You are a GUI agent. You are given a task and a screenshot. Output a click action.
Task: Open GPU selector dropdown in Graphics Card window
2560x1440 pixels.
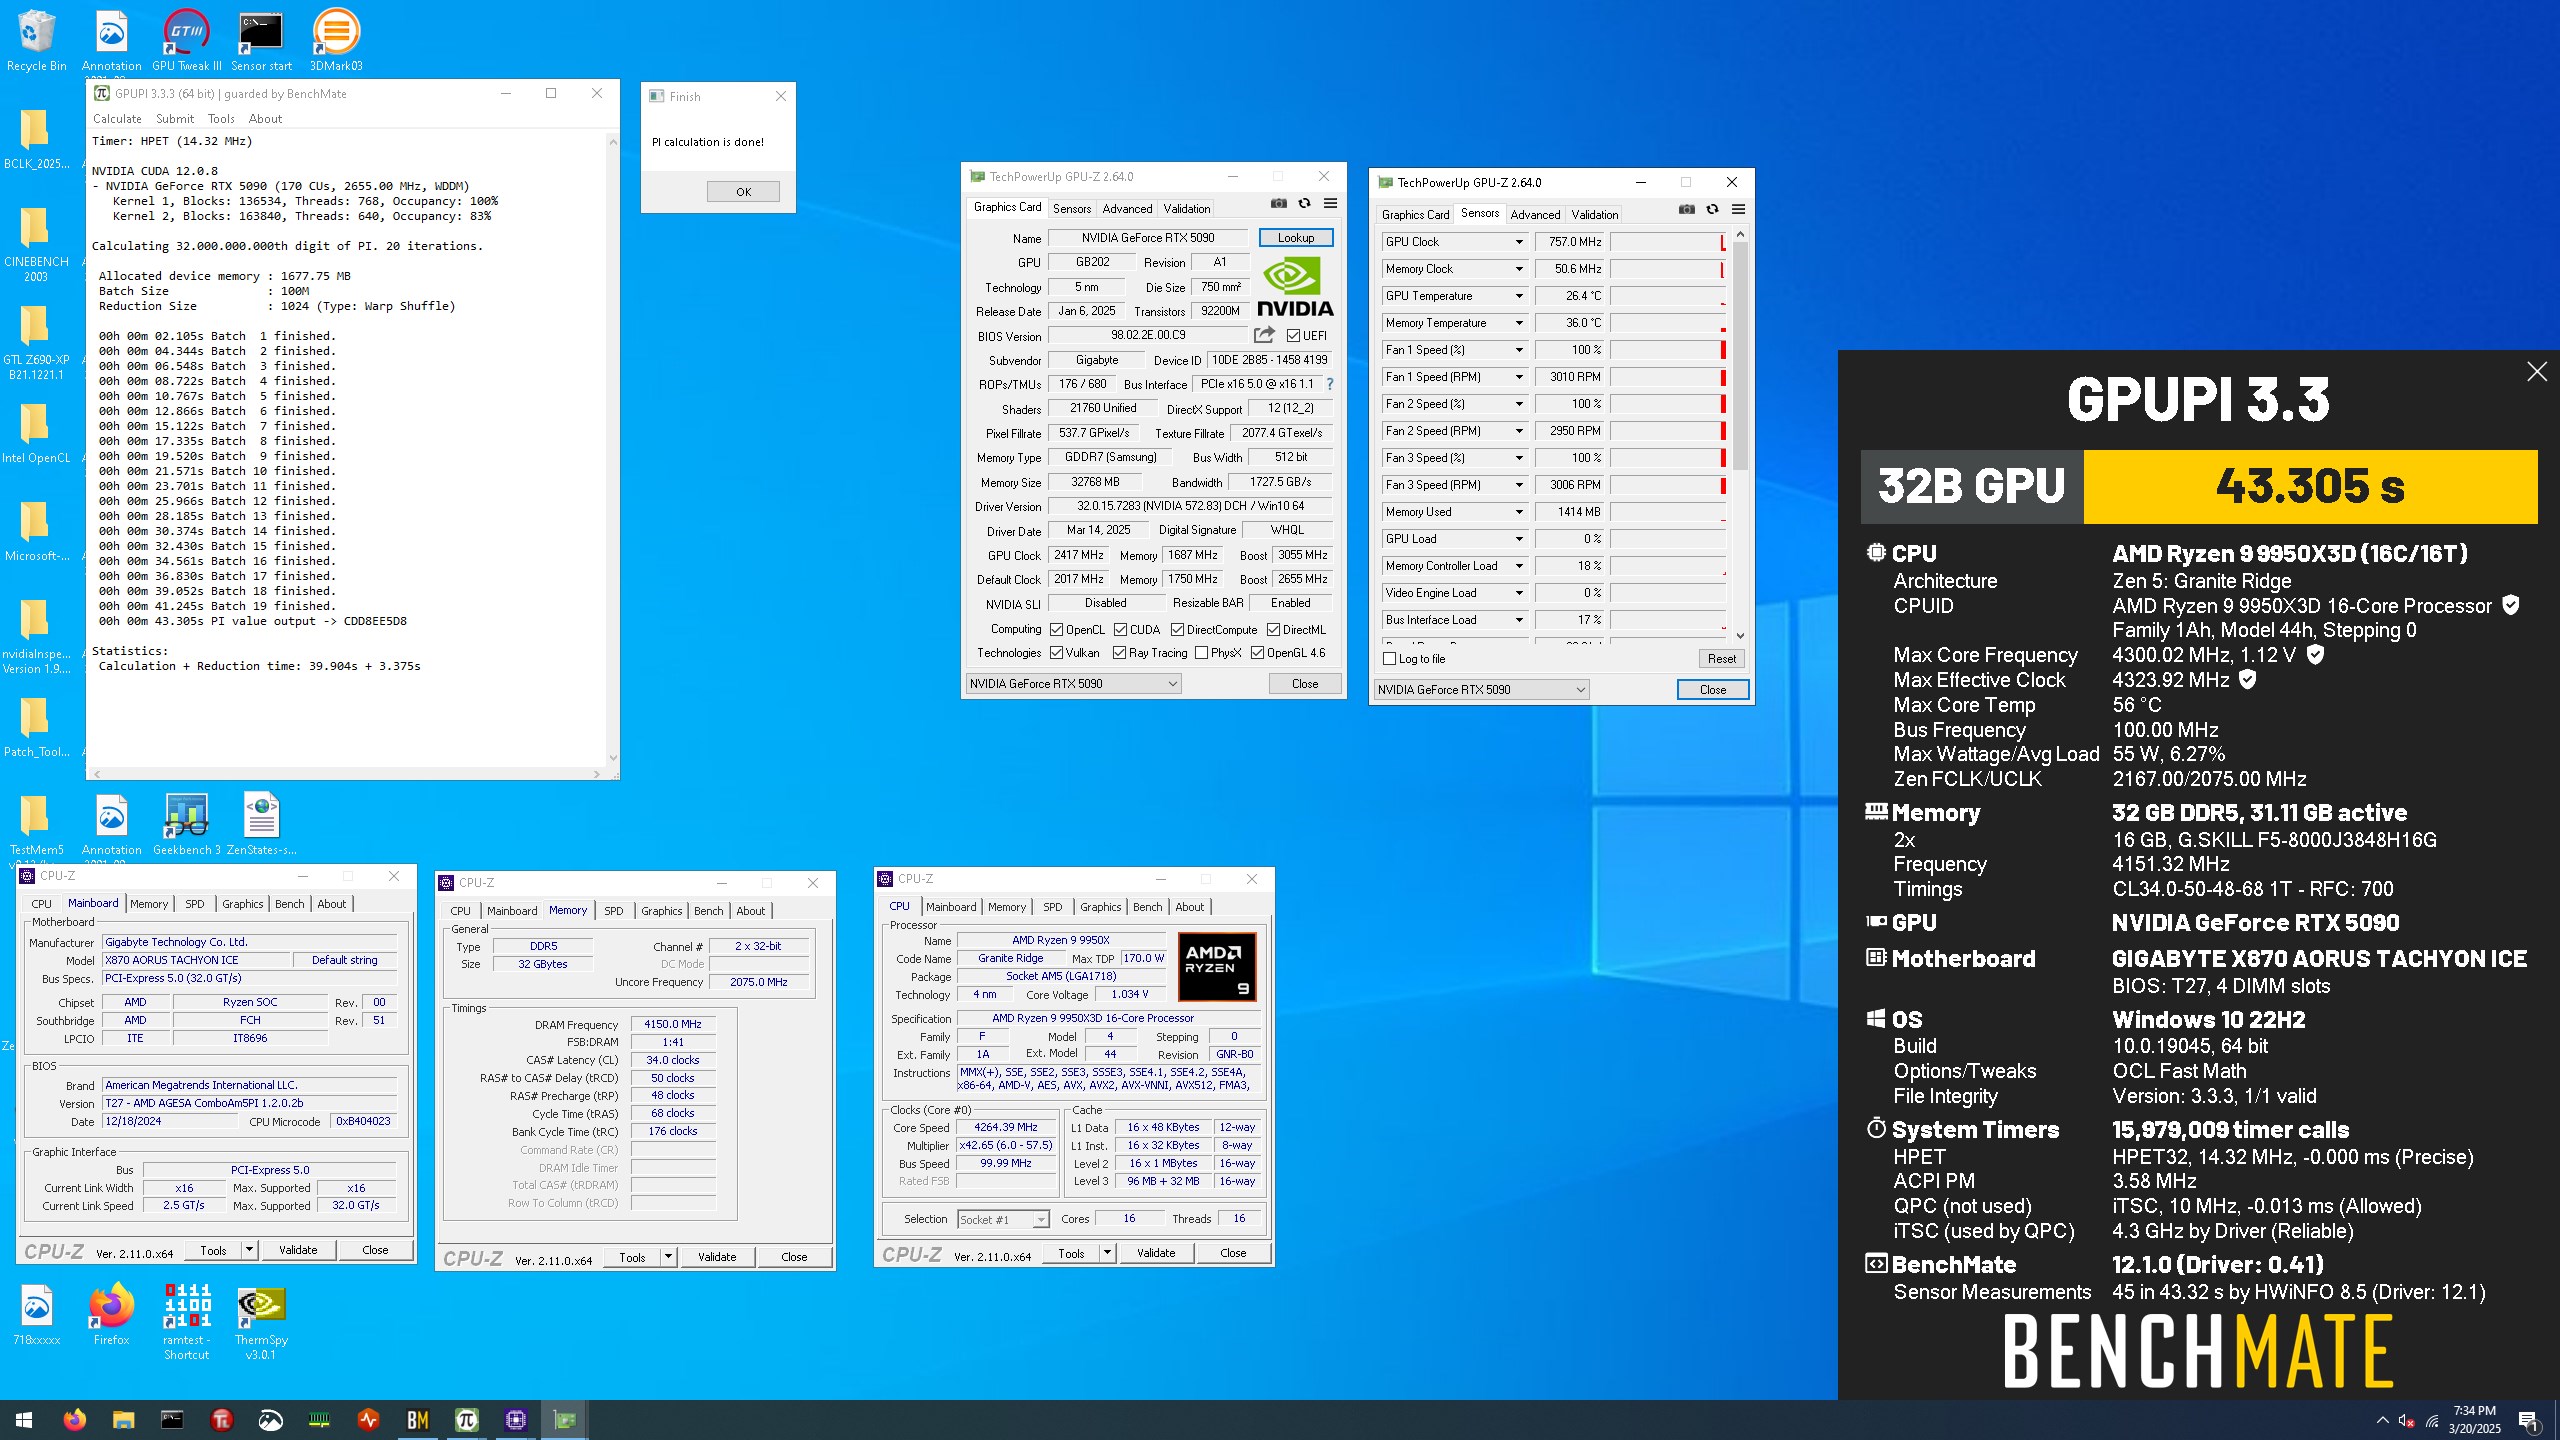(x=1073, y=684)
